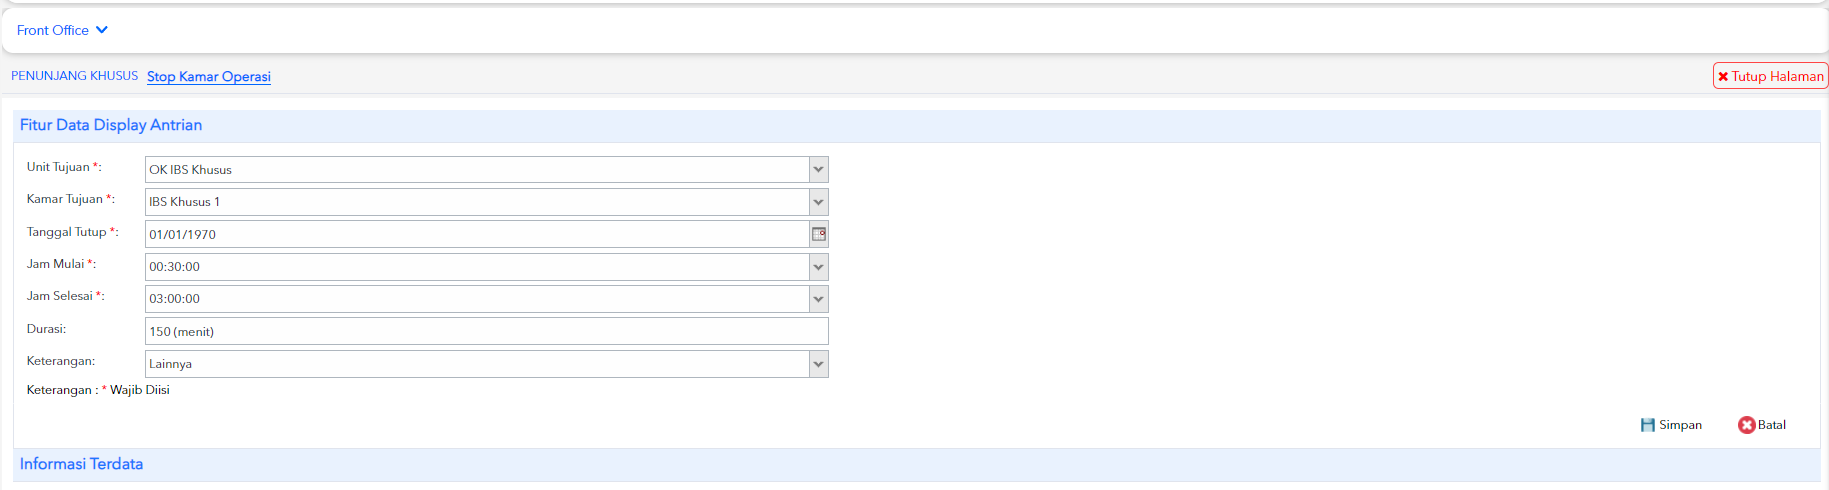Select the PENUNJANG KHUSUS breadcrumb item

(x=75, y=75)
